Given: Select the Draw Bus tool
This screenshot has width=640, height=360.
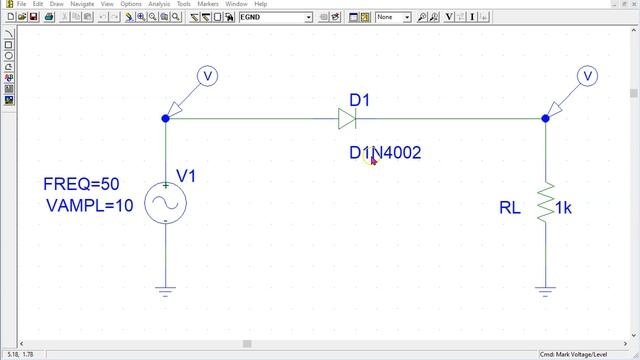Looking at the screenshot, I should point(206,17).
